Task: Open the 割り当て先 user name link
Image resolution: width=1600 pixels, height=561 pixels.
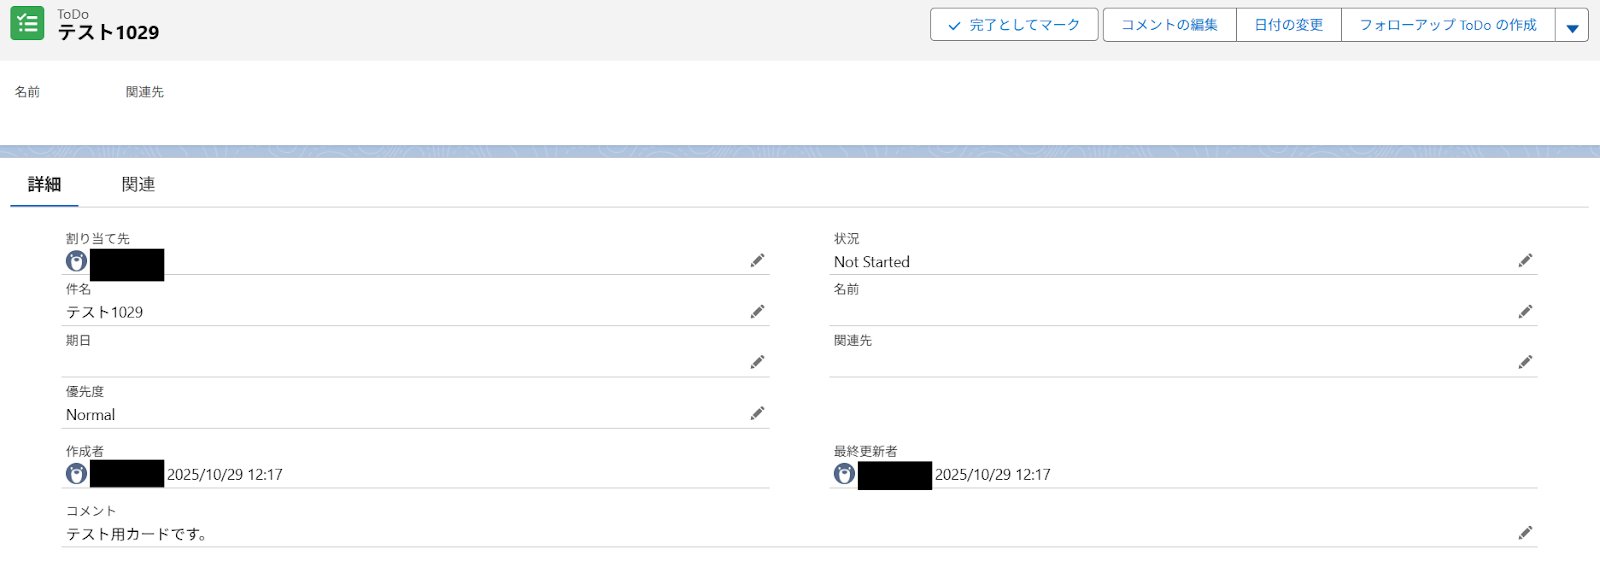Action: (127, 265)
